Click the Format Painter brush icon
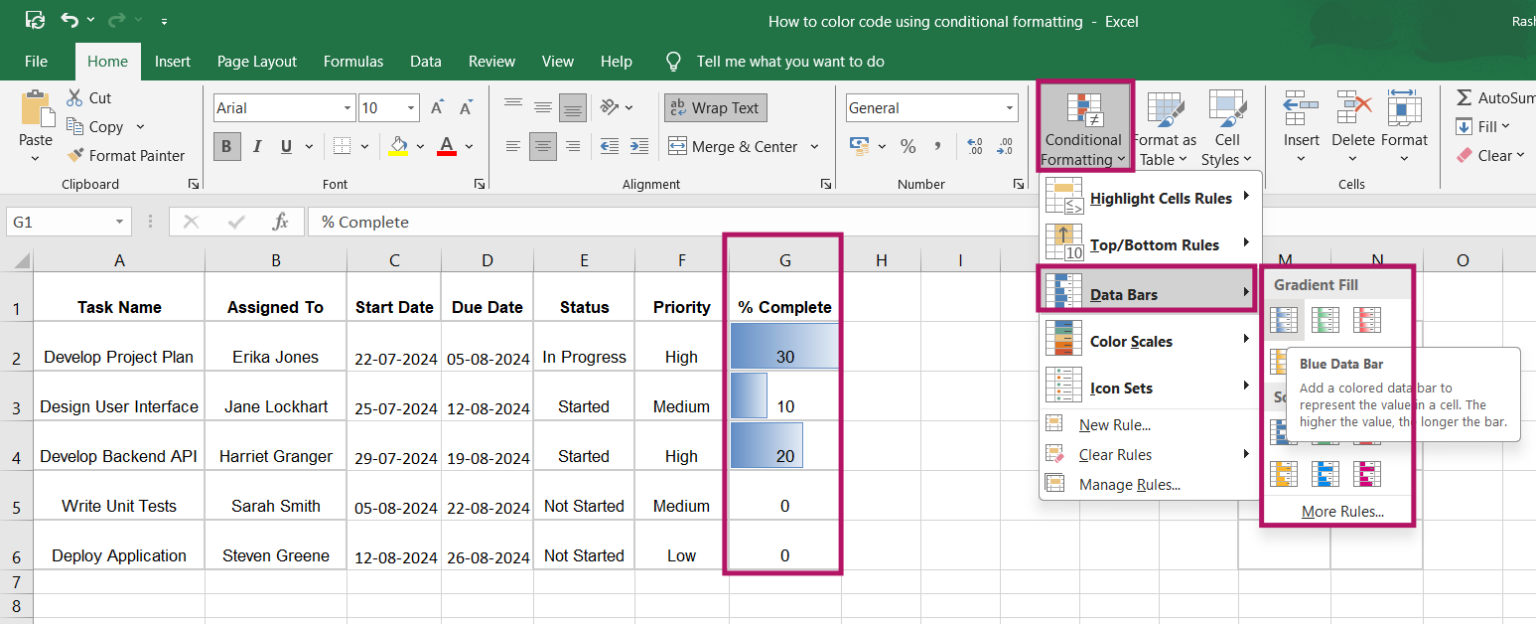 (x=76, y=156)
